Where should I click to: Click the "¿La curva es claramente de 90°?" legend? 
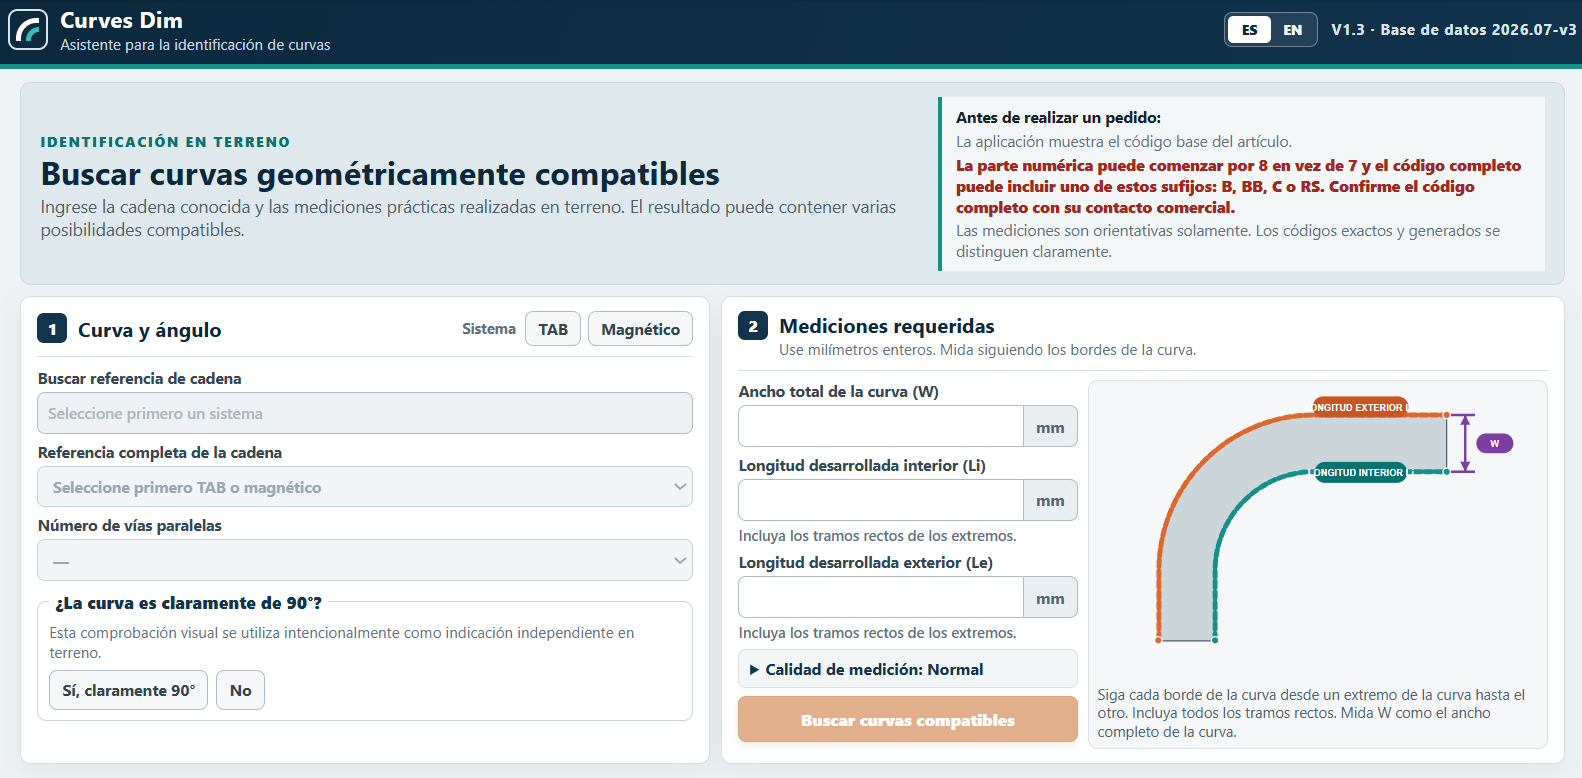click(x=189, y=603)
